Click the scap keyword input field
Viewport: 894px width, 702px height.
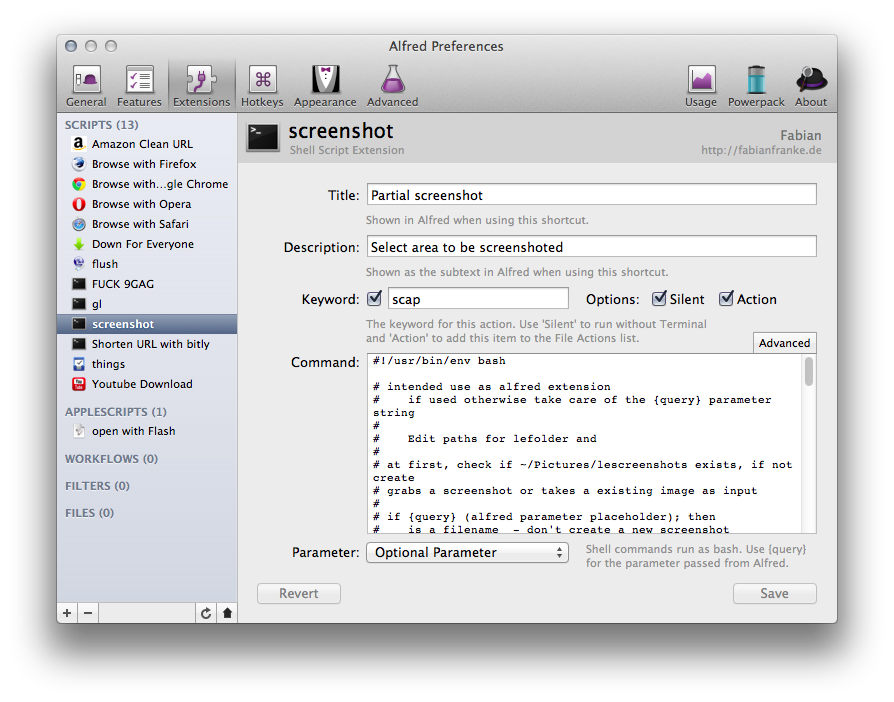point(478,298)
